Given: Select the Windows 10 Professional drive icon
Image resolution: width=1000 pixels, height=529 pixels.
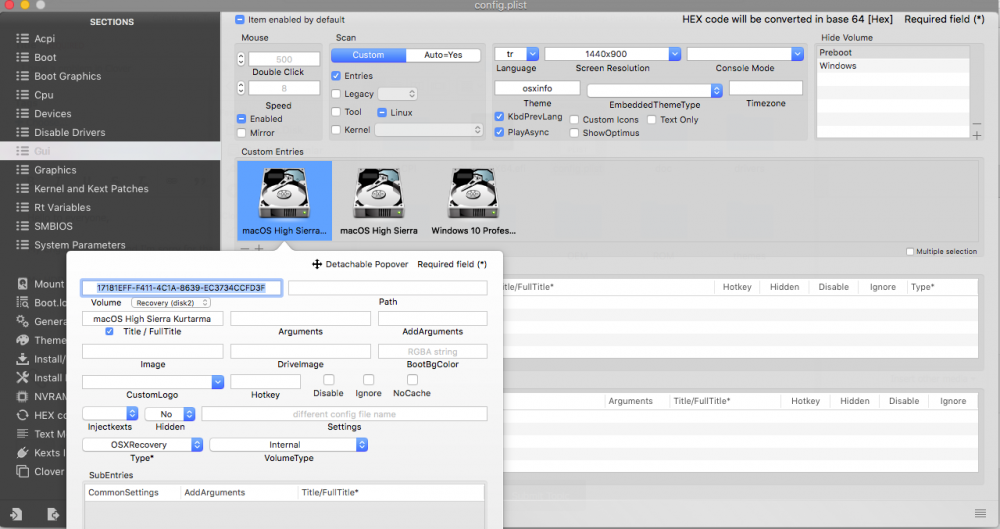Looking at the screenshot, I should coord(473,194).
